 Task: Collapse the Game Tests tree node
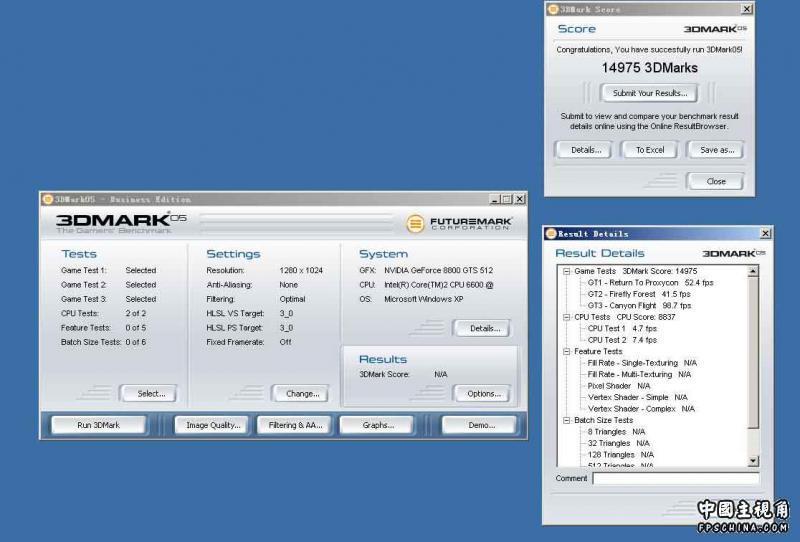click(x=566, y=272)
